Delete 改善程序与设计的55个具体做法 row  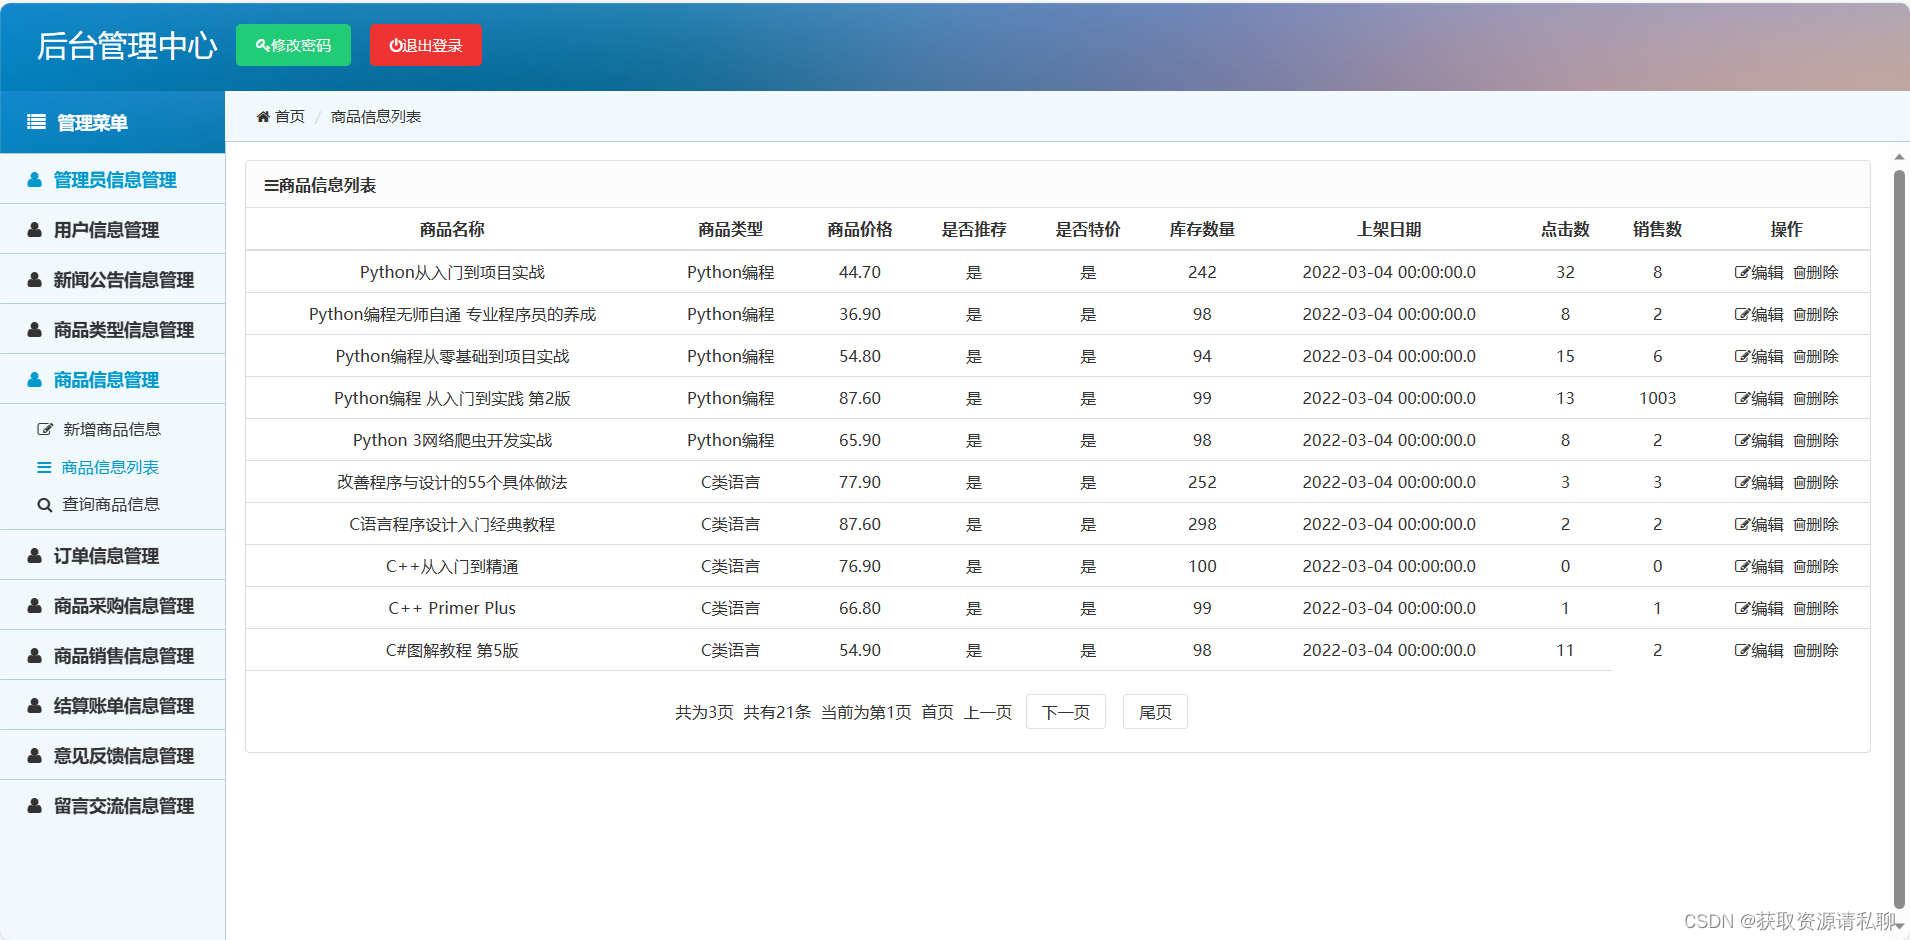(1816, 482)
